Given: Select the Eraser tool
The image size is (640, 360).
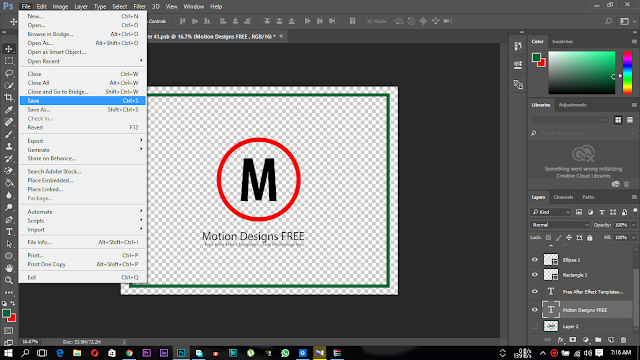Looking at the screenshot, I should 9,171.
